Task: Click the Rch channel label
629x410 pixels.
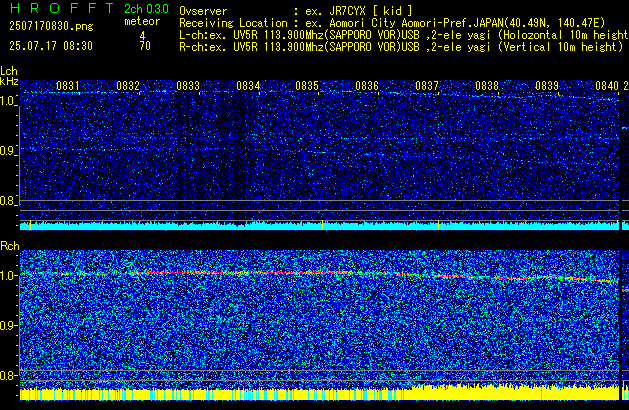Action: coord(10,246)
